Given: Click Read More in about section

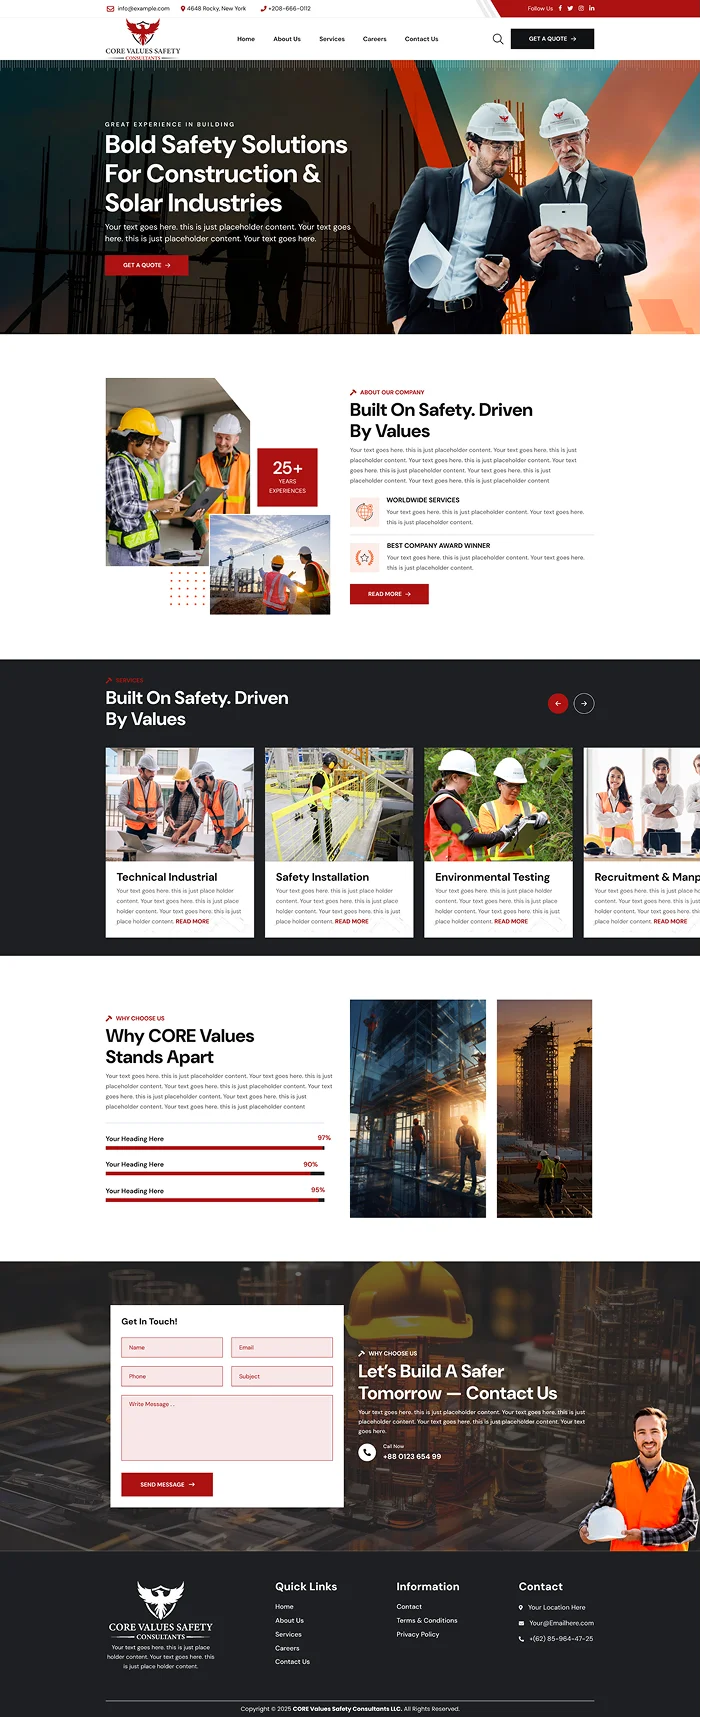Looking at the screenshot, I should pos(389,594).
